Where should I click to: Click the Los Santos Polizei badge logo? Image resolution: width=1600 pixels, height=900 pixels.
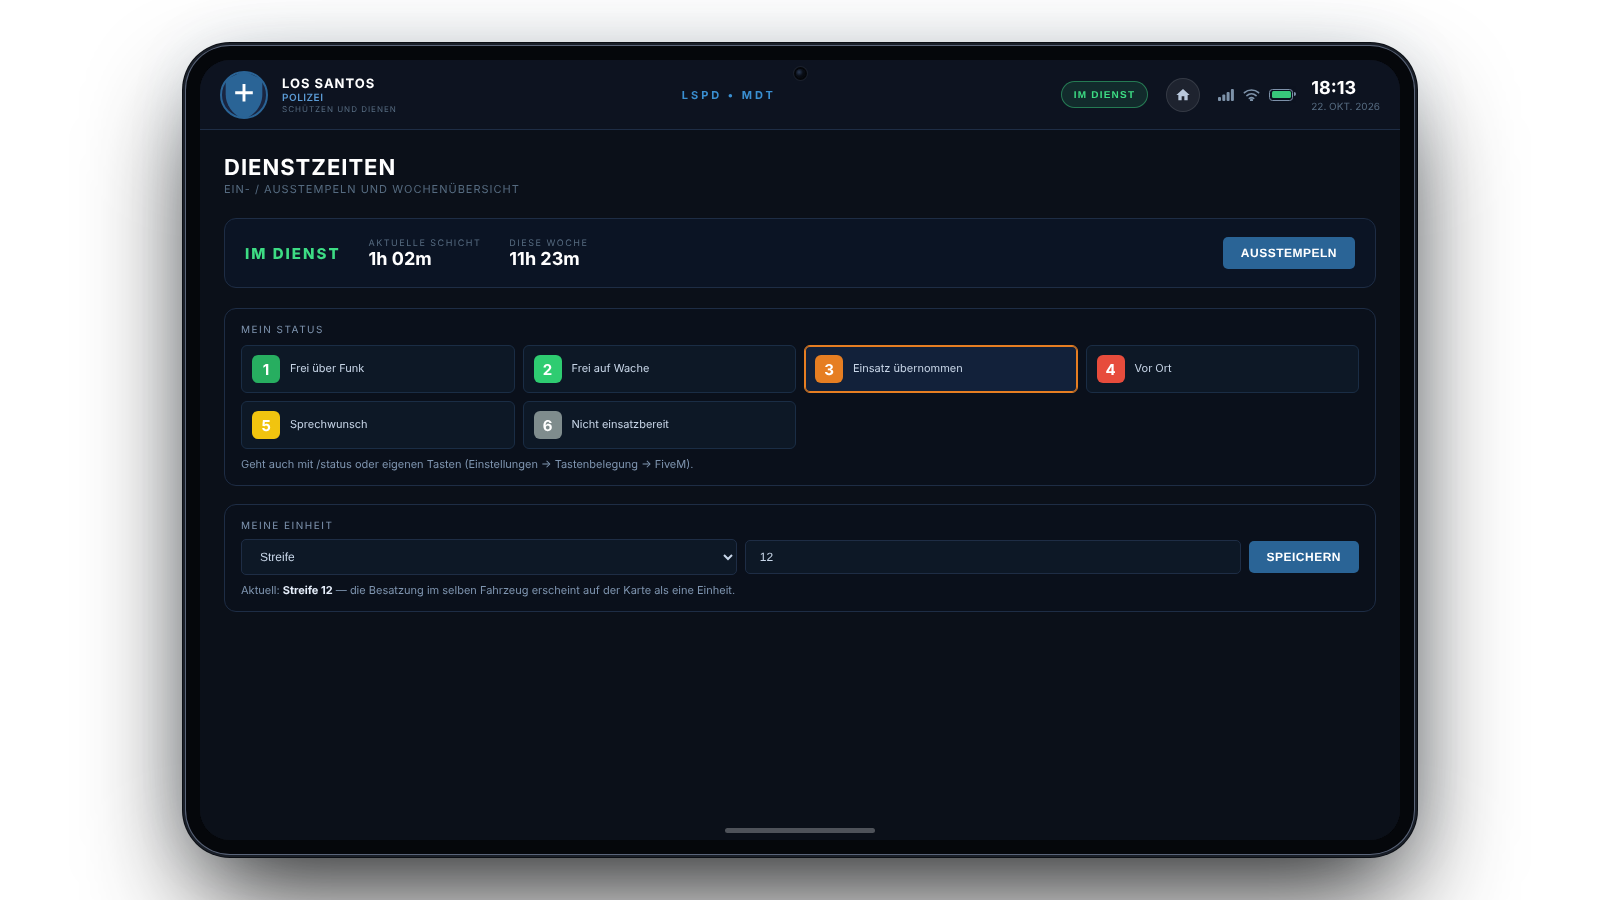coord(244,95)
